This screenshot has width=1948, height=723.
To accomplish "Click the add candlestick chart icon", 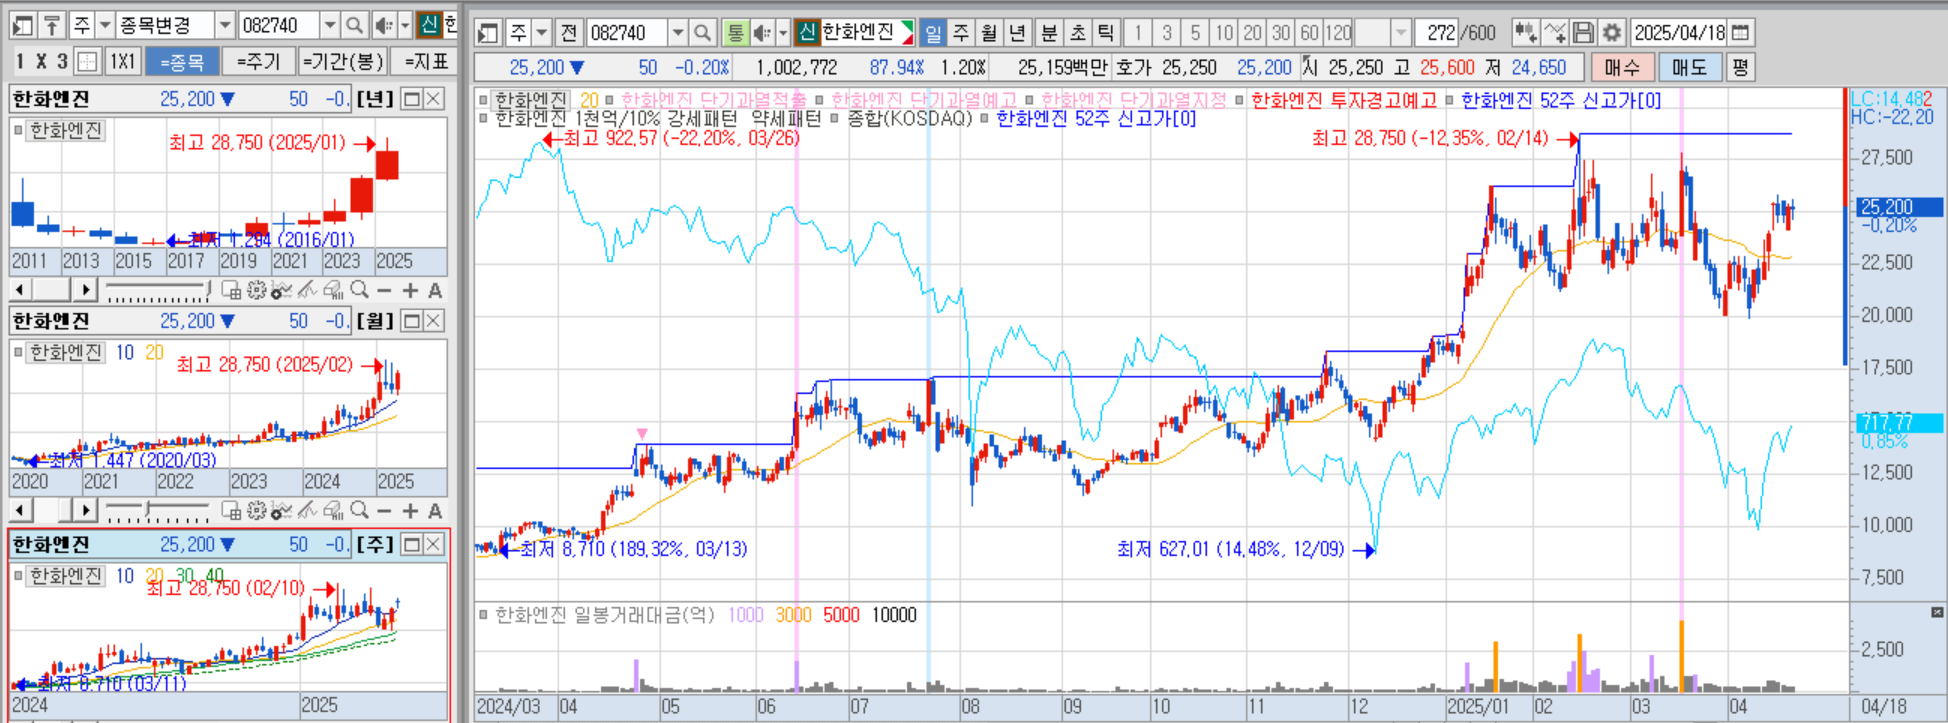I will point(1524,33).
